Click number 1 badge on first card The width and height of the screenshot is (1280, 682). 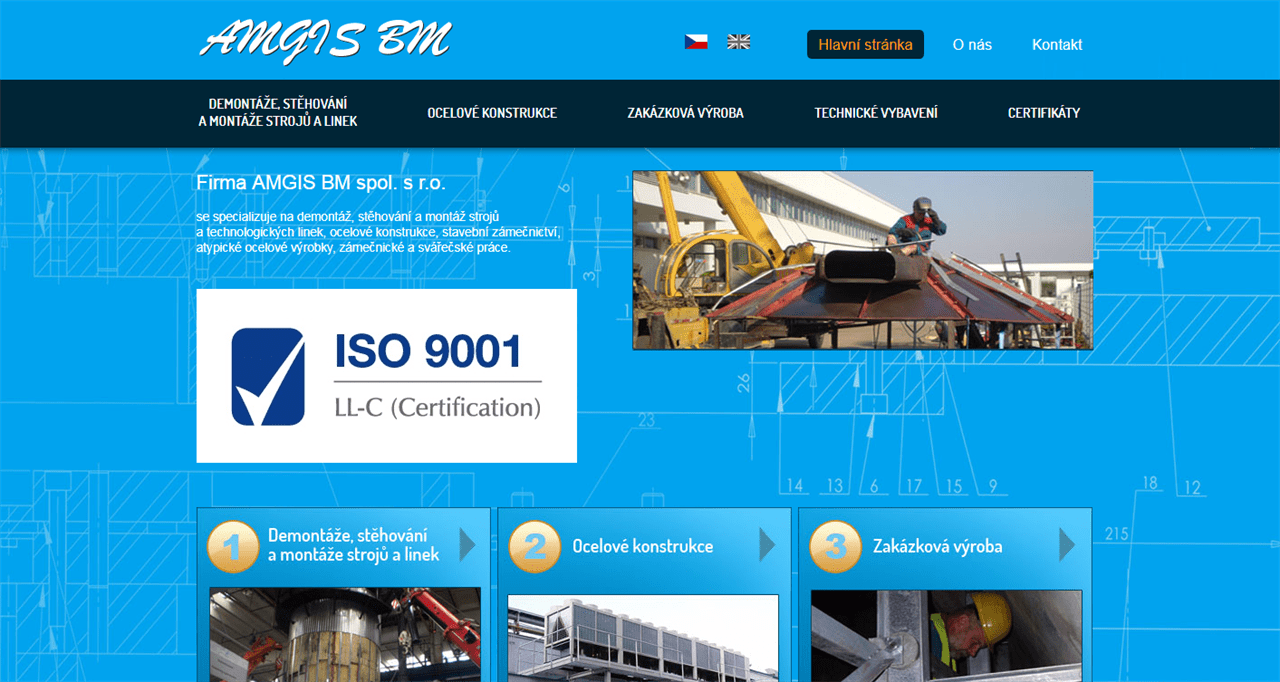[x=233, y=546]
